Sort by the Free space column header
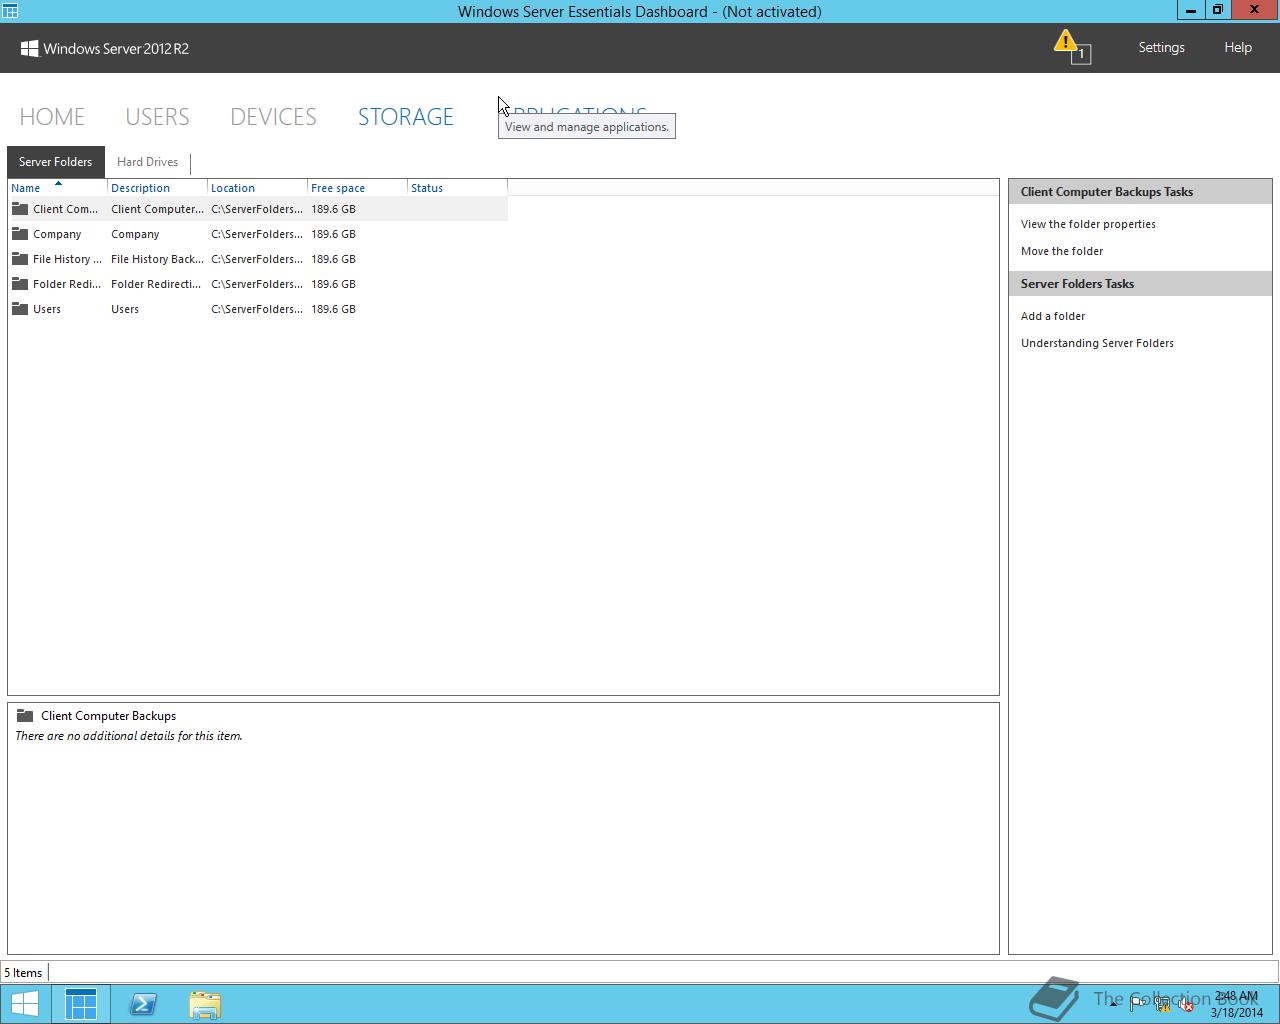 pyautogui.click(x=357, y=188)
